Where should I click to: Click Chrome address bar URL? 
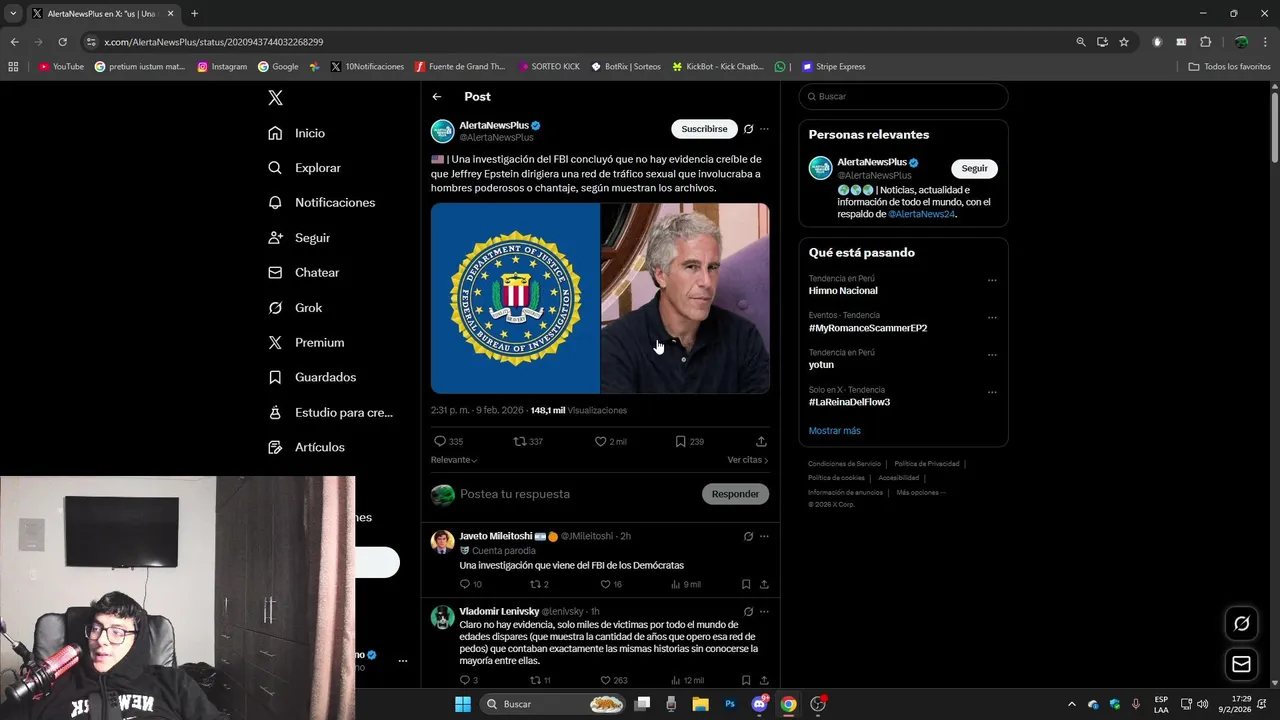click(213, 42)
